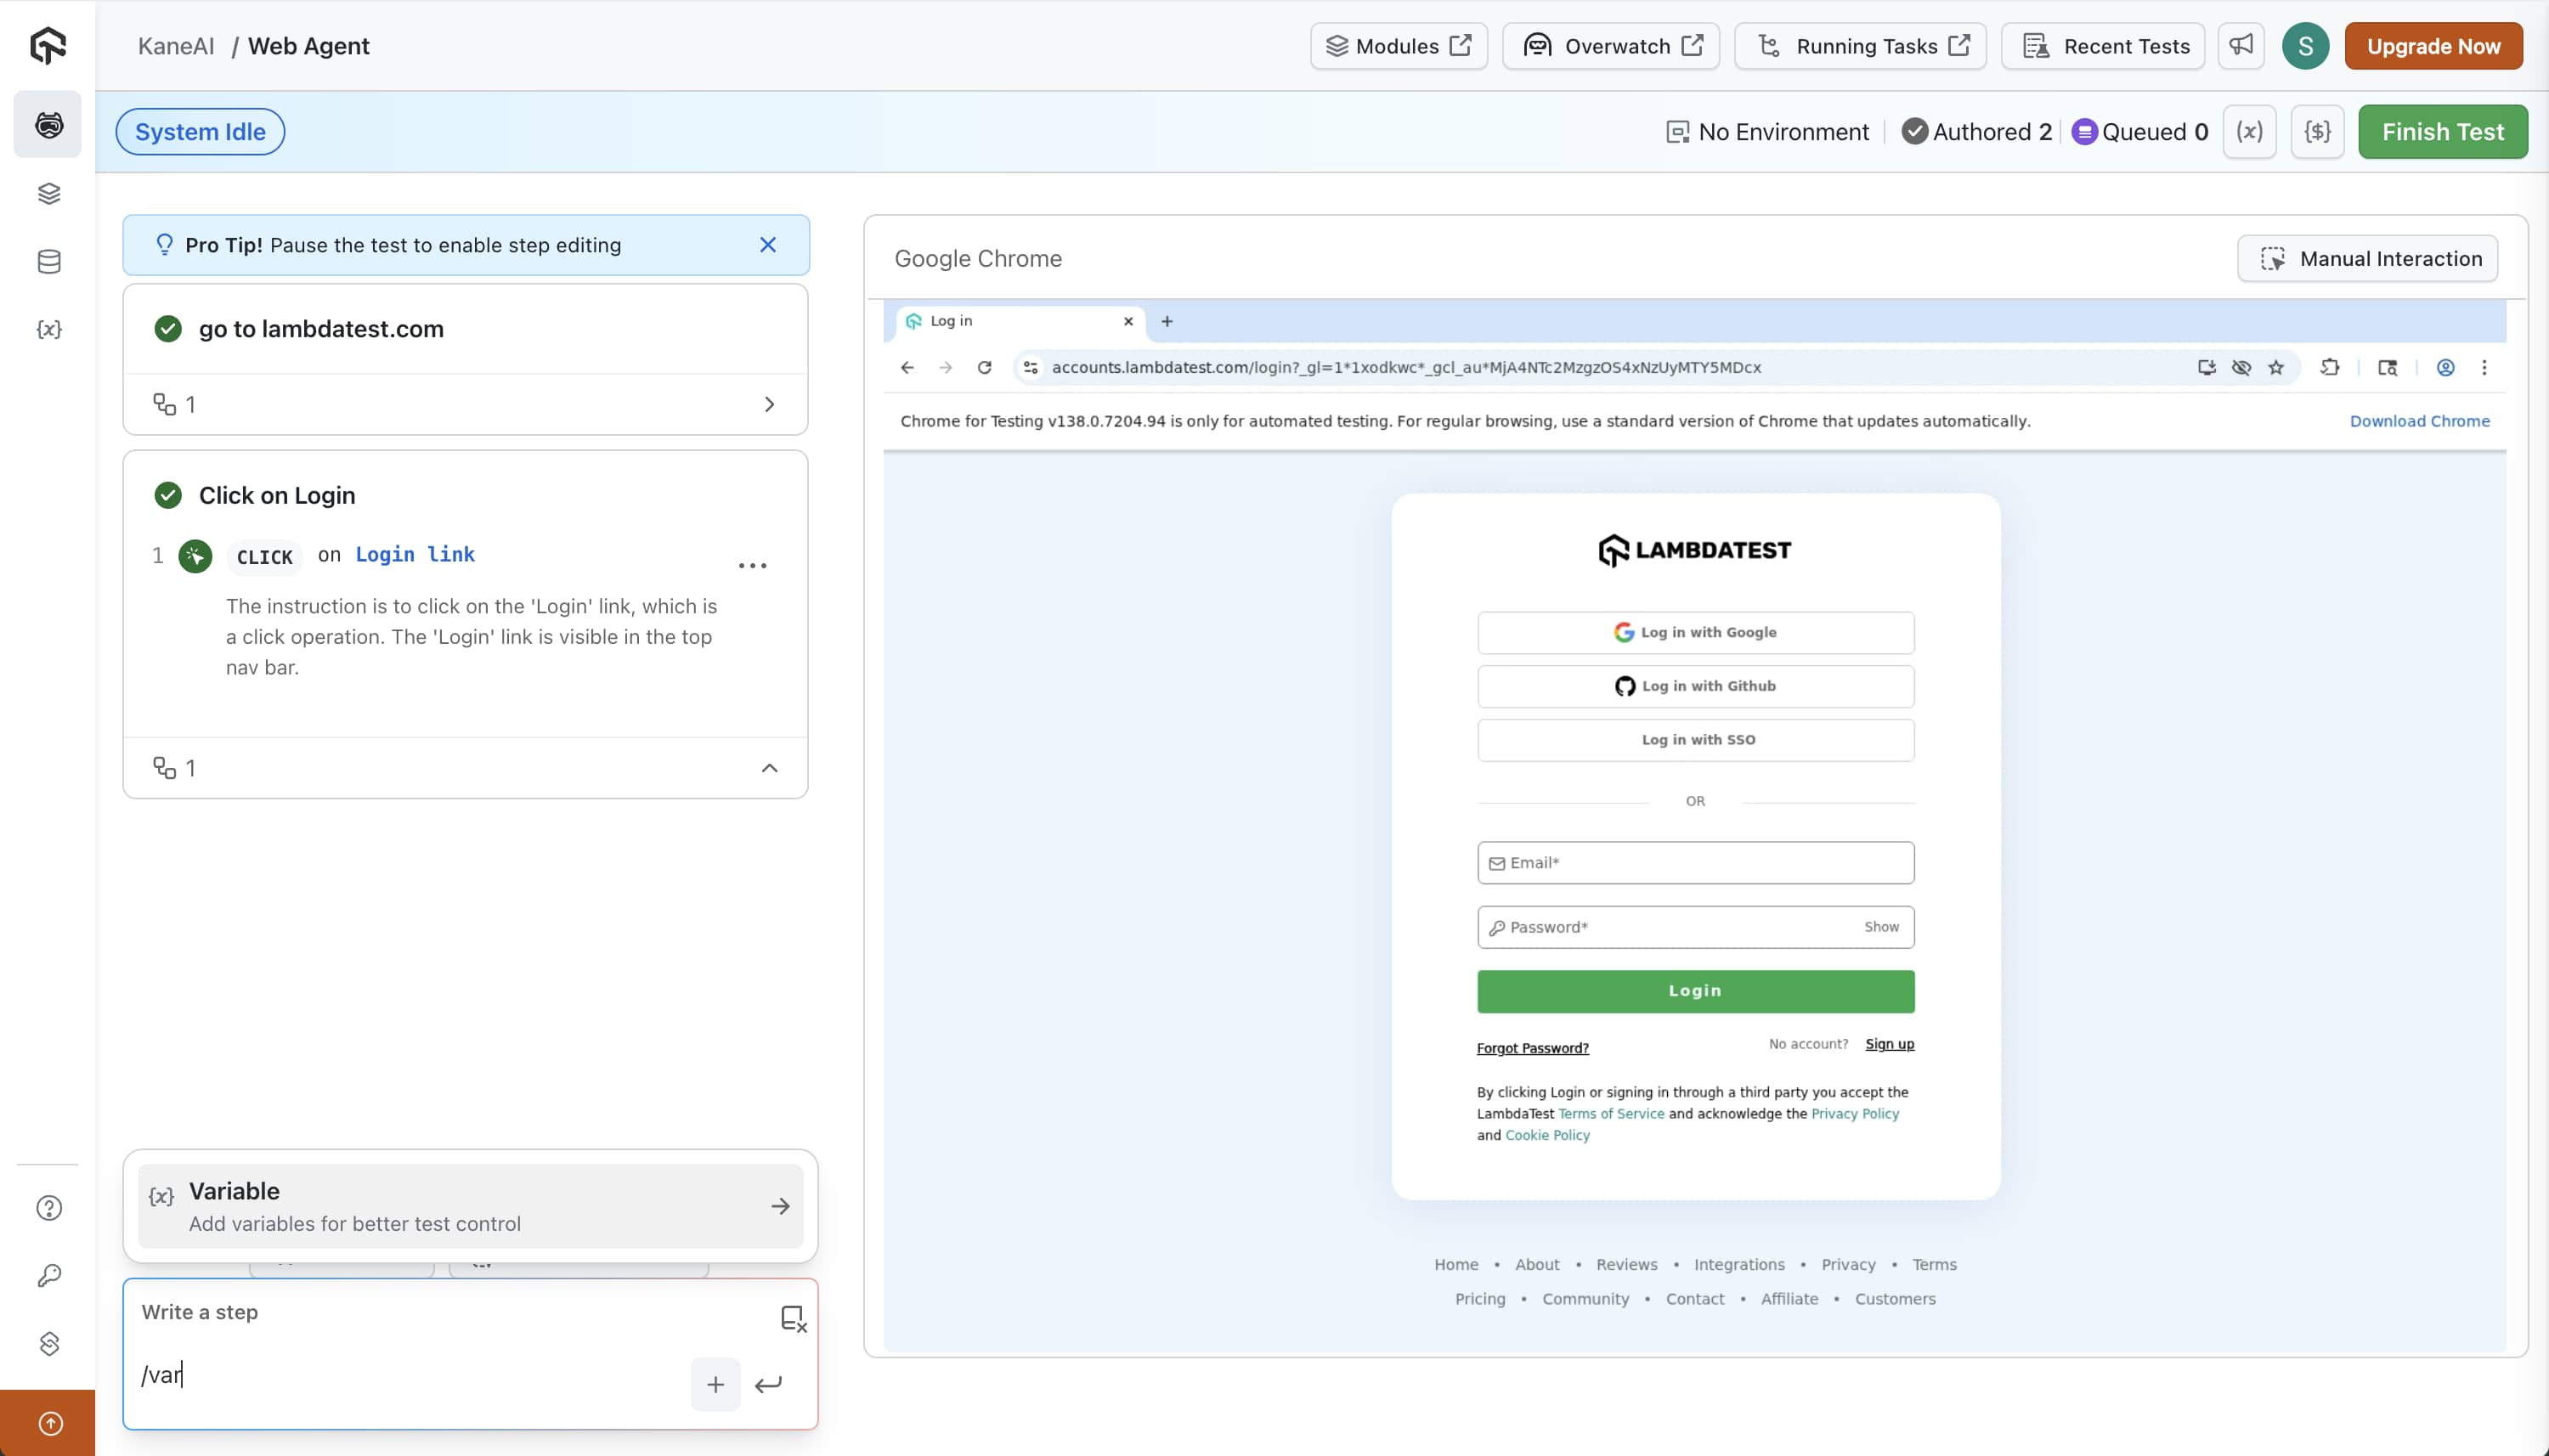
Task: Bookmark page with star icon
Action: tap(2276, 368)
